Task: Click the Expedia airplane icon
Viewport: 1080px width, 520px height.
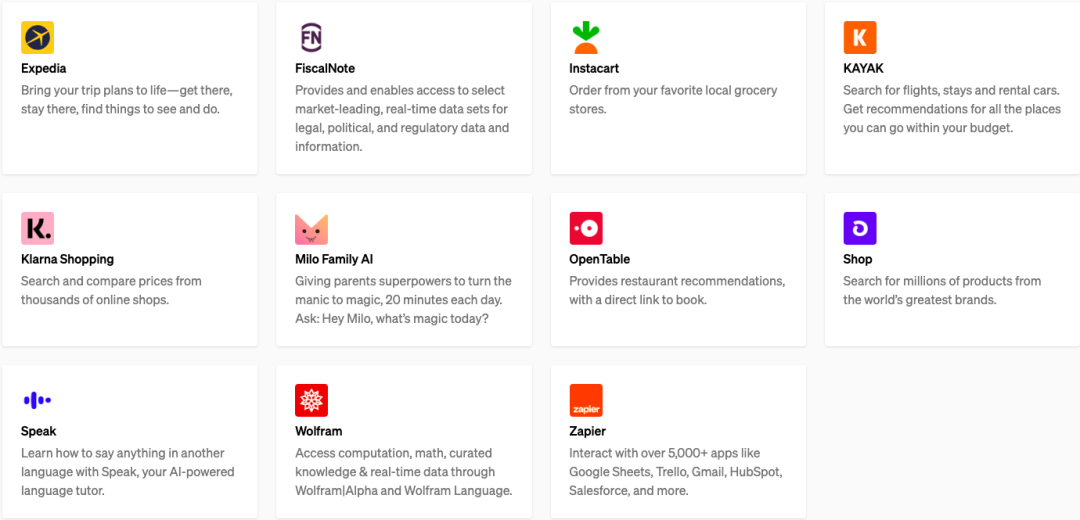Action: click(x=37, y=38)
